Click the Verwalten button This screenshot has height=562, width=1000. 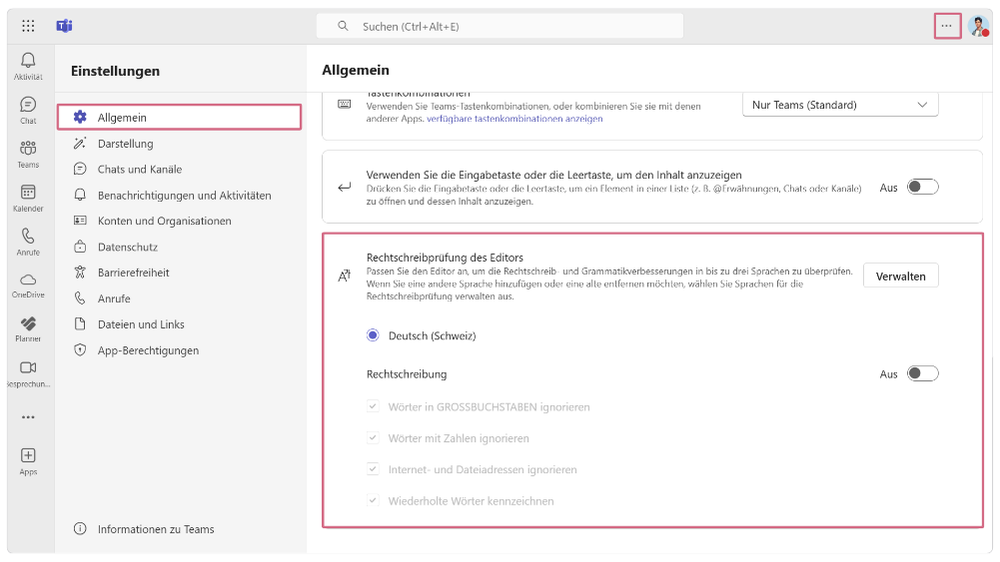[x=901, y=276]
